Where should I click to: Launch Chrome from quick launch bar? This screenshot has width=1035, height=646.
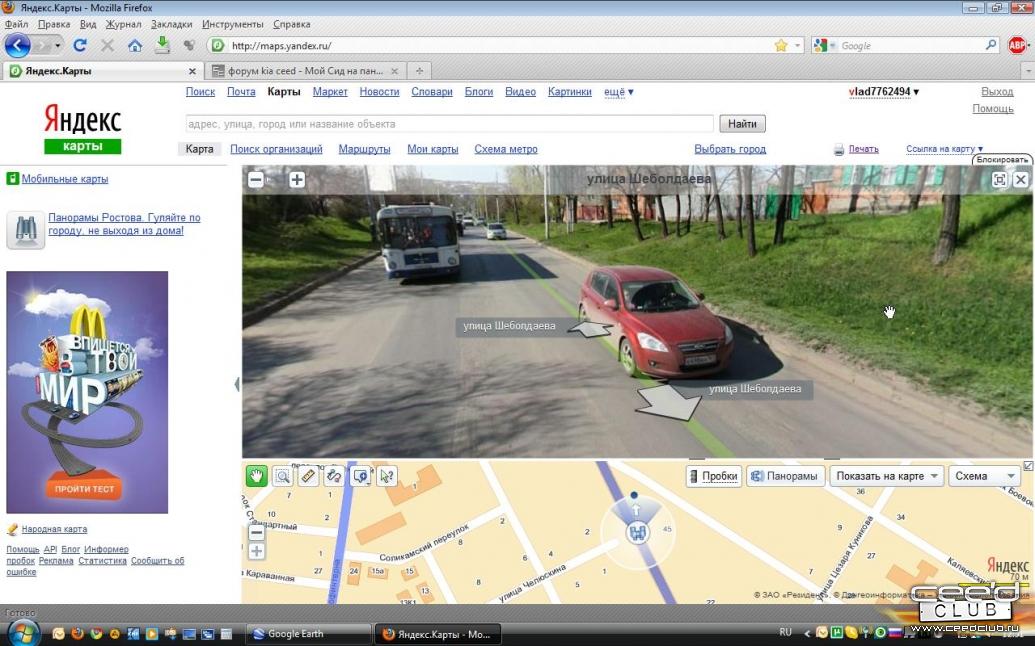coord(96,634)
